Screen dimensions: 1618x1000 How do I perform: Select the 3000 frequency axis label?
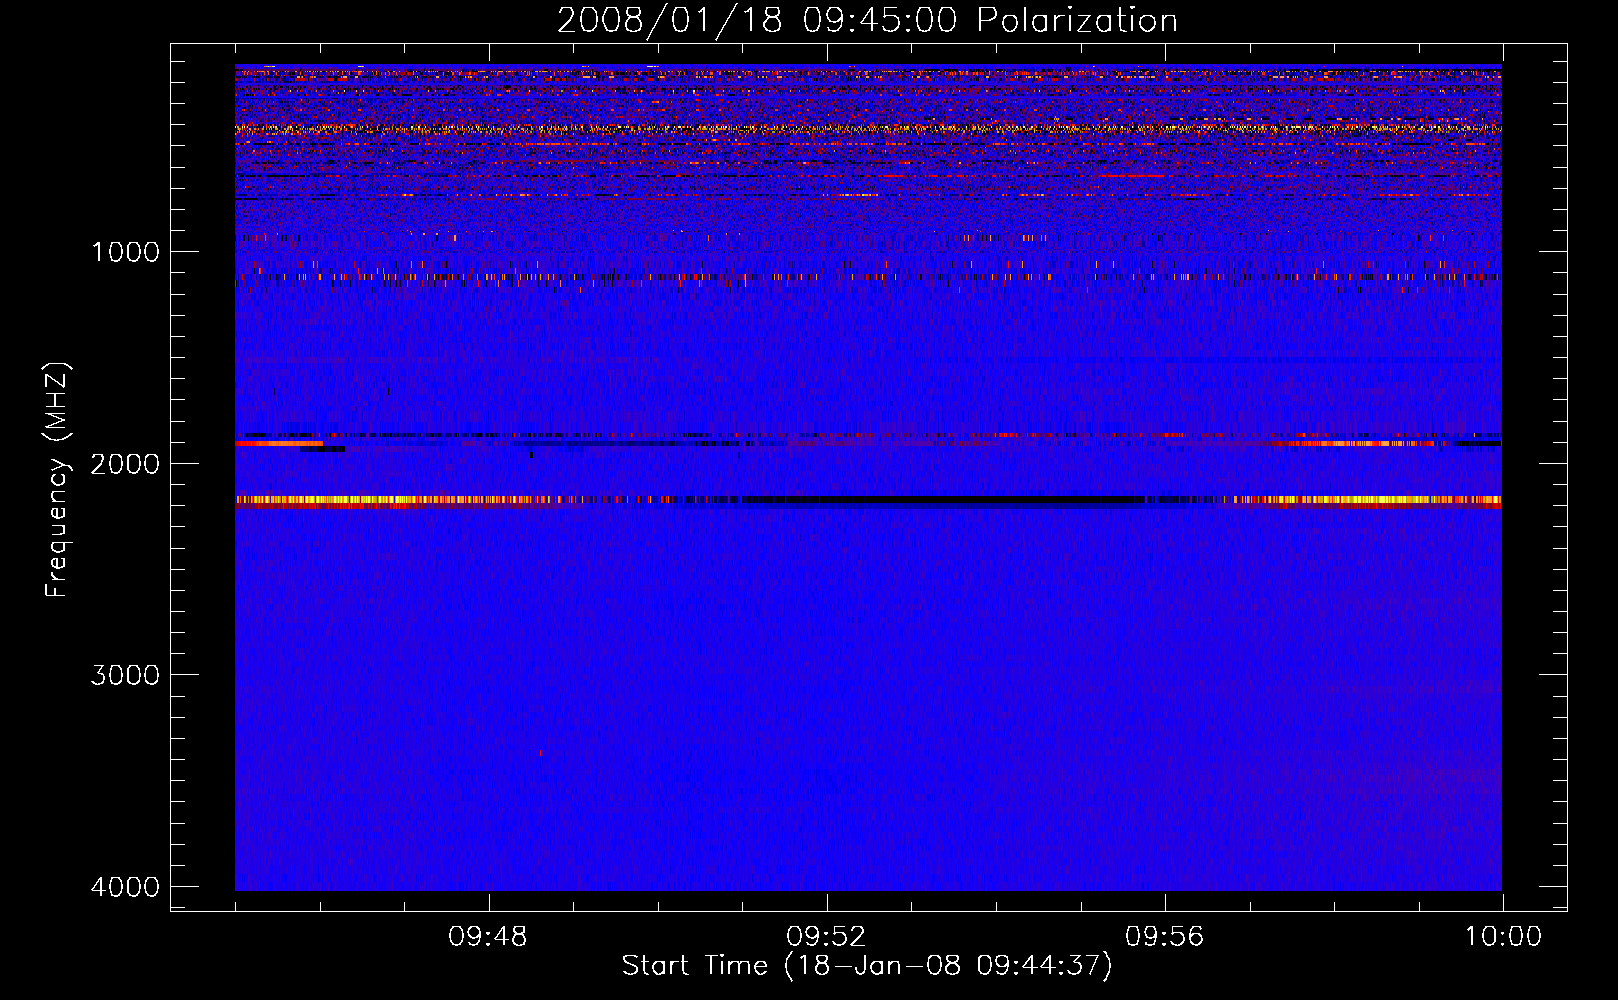click(125, 675)
